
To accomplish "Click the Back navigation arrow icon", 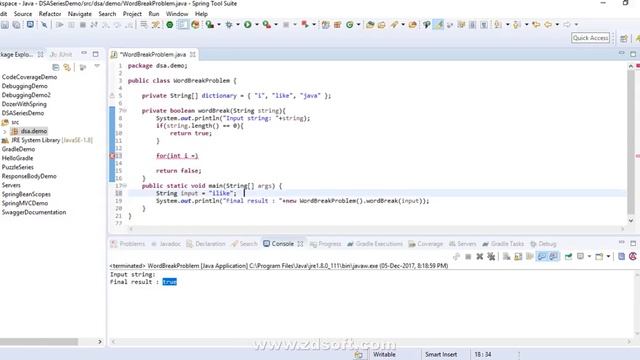I will click(x=548, y=25).
